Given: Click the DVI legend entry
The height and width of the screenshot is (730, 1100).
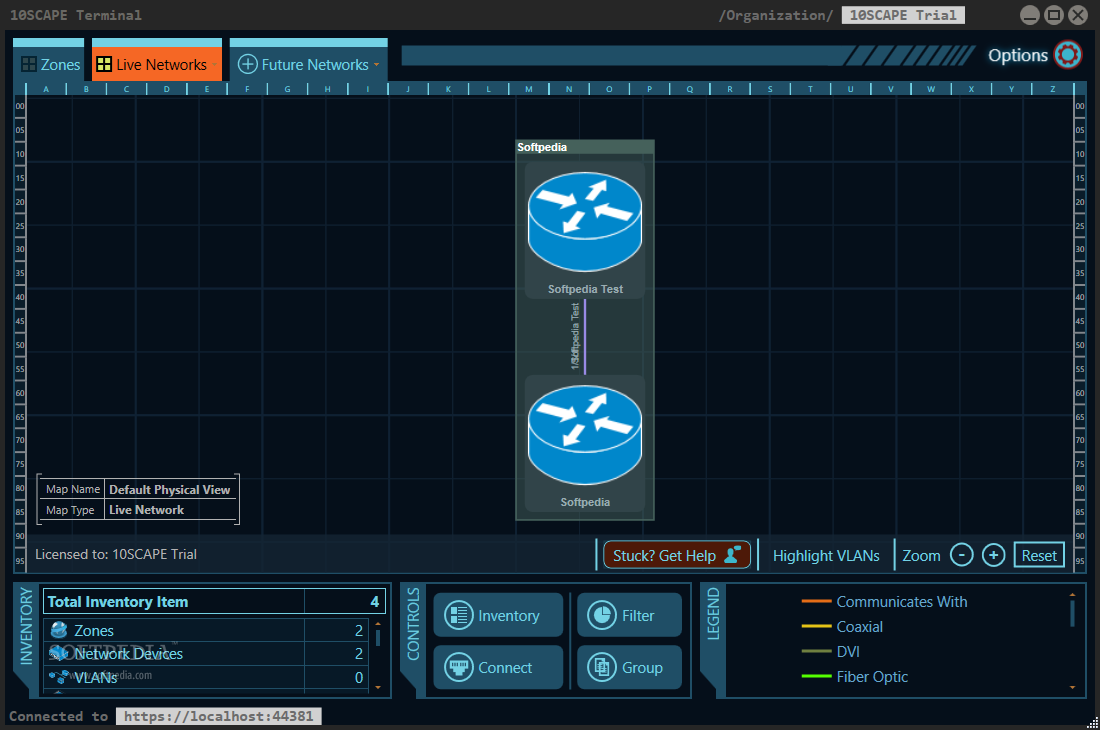Looking at the screenshot, I should (x=831, y=651).
